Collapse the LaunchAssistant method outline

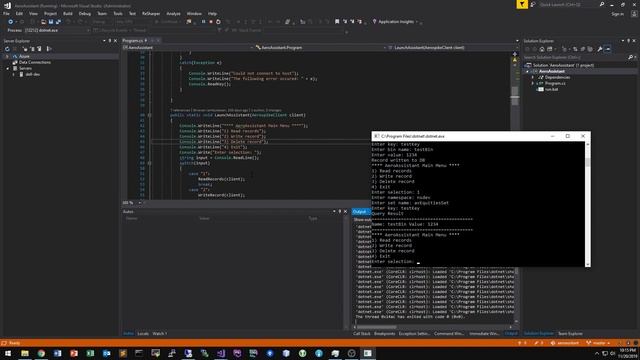[x=149, y=115]
